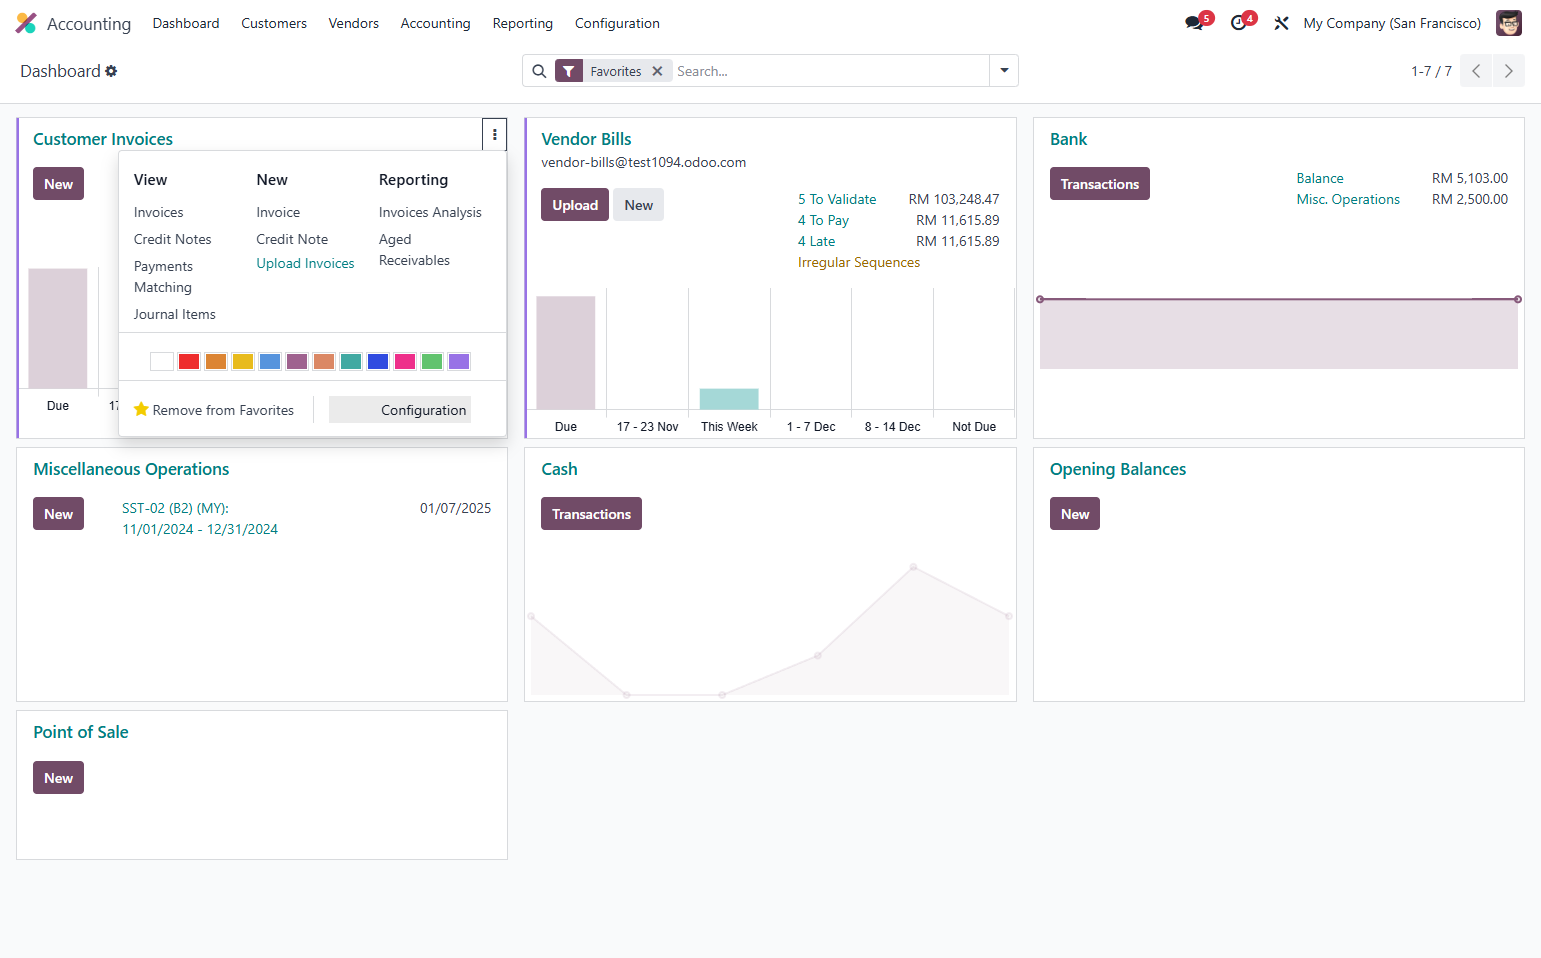This screenshot has height=958, width=1541.
Task: Open the Vendors menu
Action: pos(354,23)
